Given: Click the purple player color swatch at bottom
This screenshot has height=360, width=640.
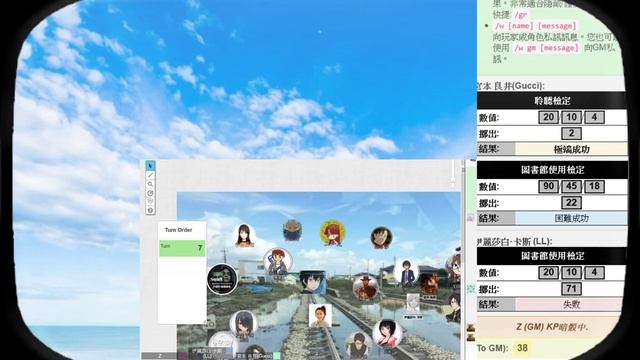Looking at the screenshot, I should 182,356.
